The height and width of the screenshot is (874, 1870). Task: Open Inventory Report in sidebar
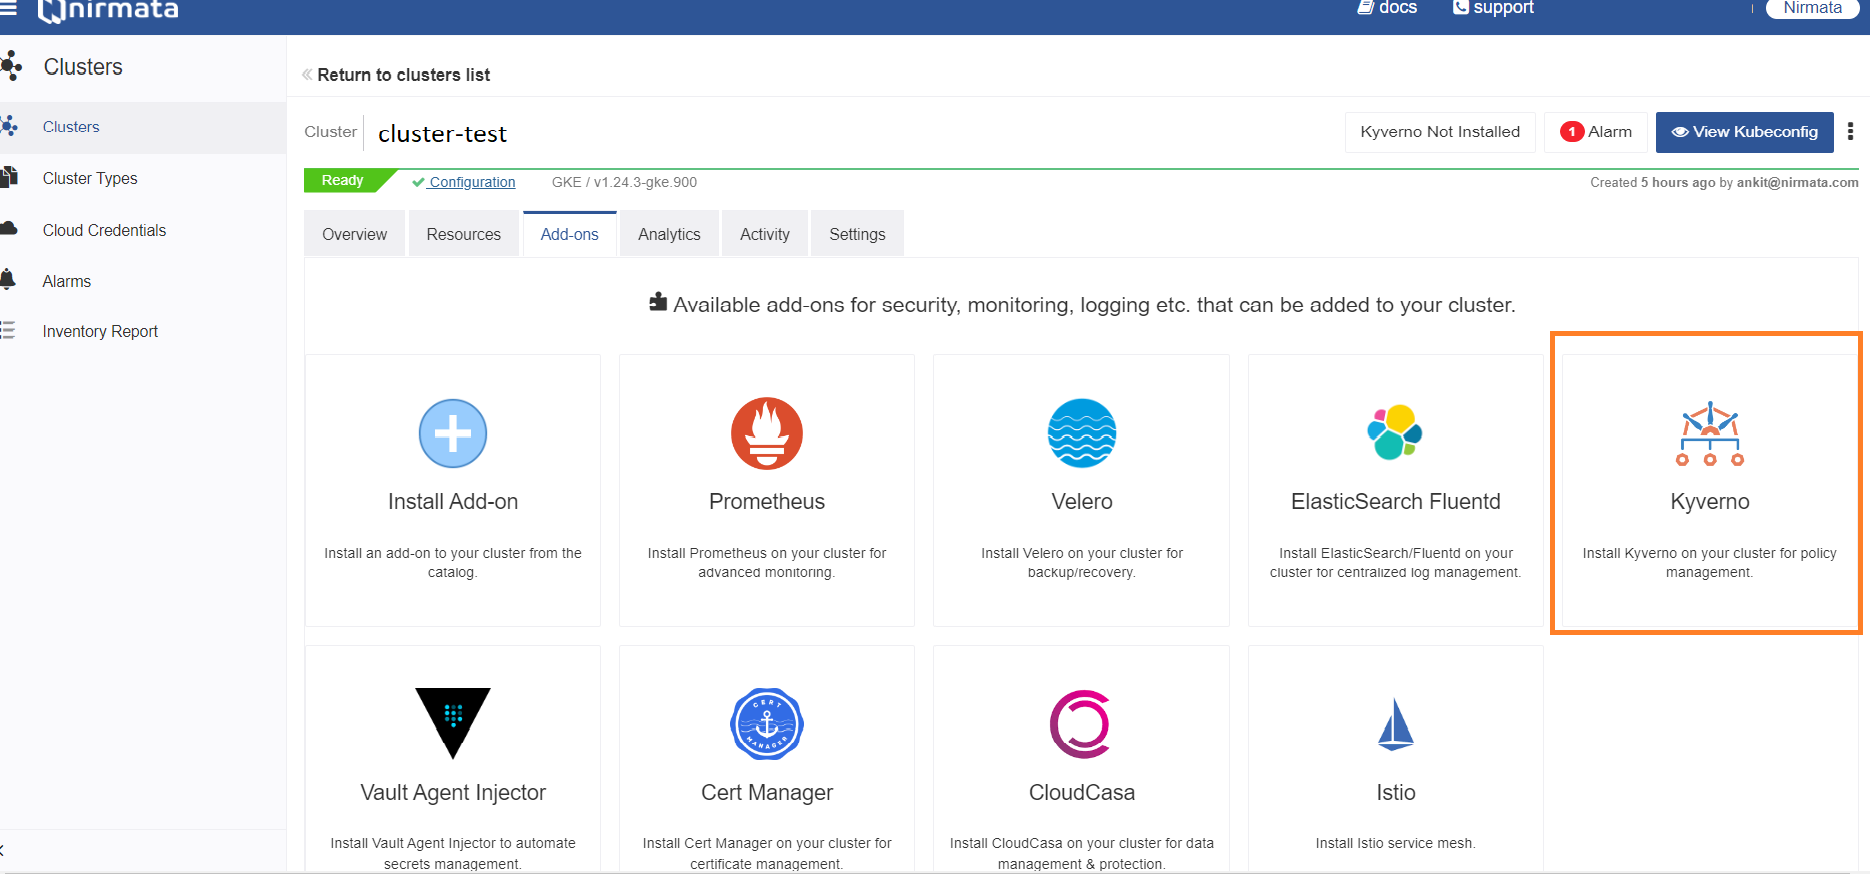coord(100,331)
